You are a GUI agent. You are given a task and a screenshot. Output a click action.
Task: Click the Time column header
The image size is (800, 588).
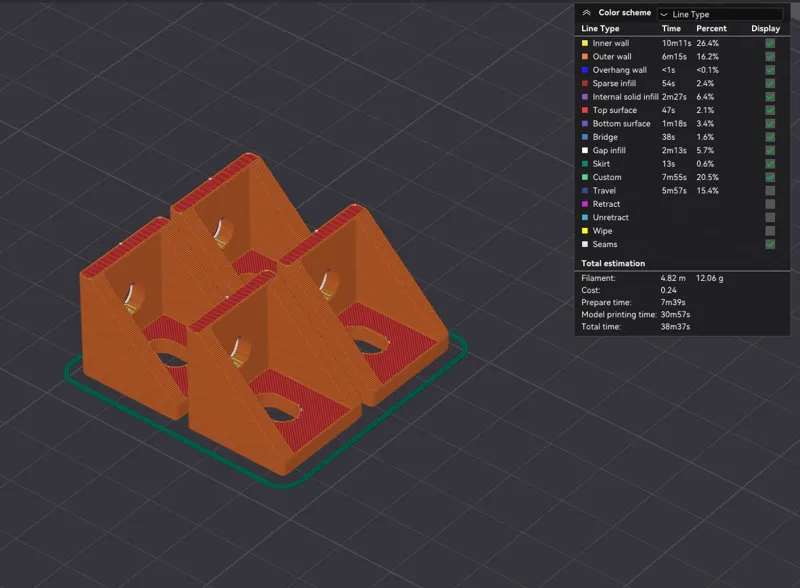[x=671, y=29]
